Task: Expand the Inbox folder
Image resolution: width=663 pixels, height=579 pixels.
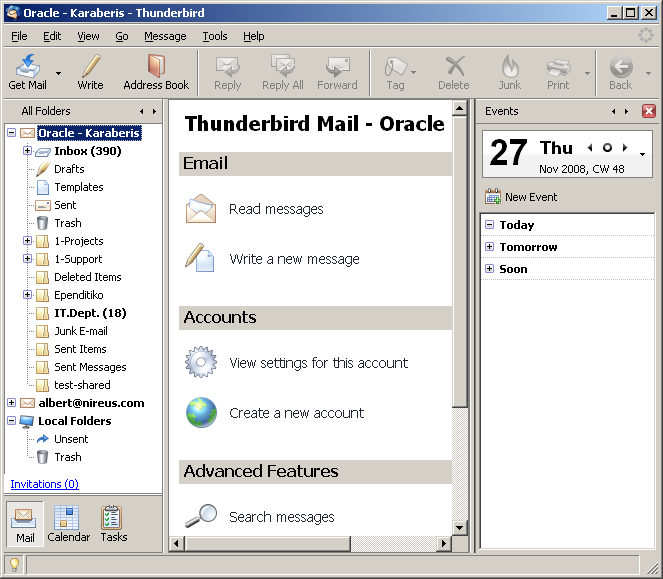Action: click(x=27, y=151)
